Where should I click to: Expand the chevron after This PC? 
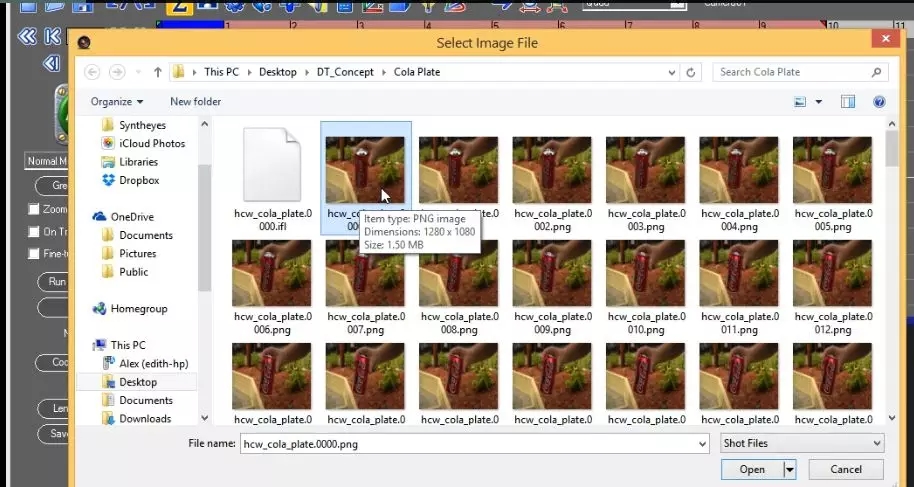pos(249,72)
